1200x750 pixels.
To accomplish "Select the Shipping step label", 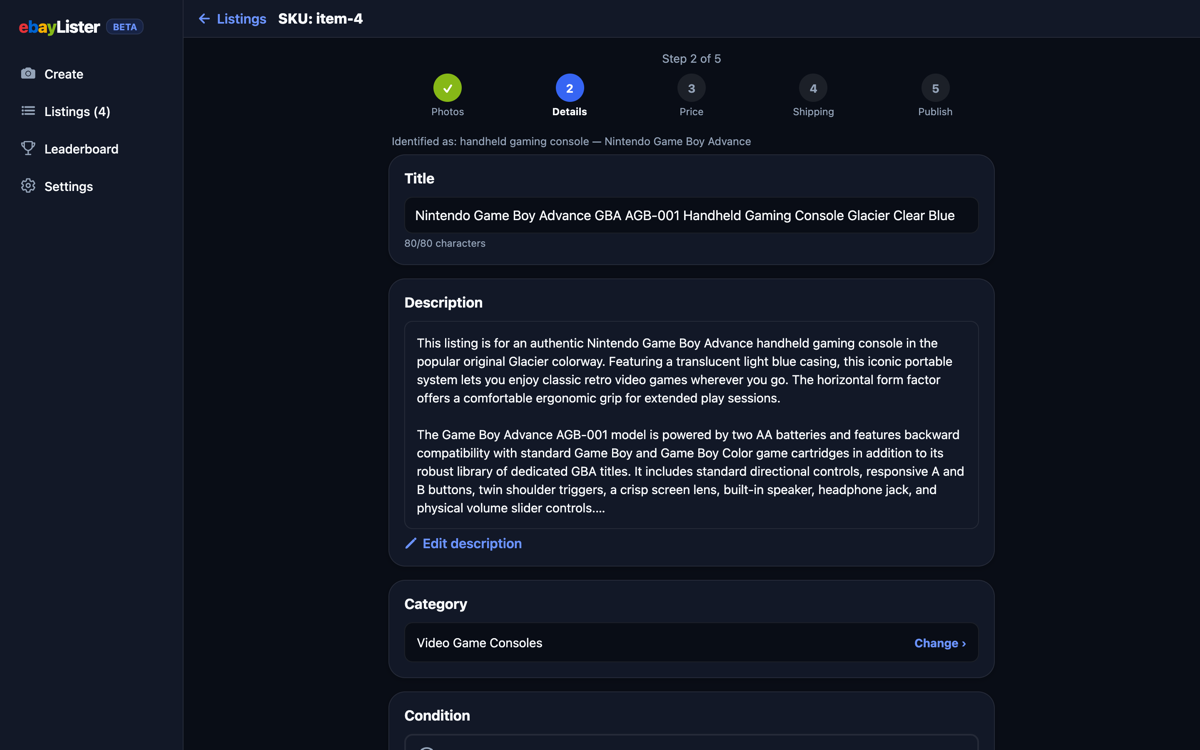I will (x=813, y=112).
